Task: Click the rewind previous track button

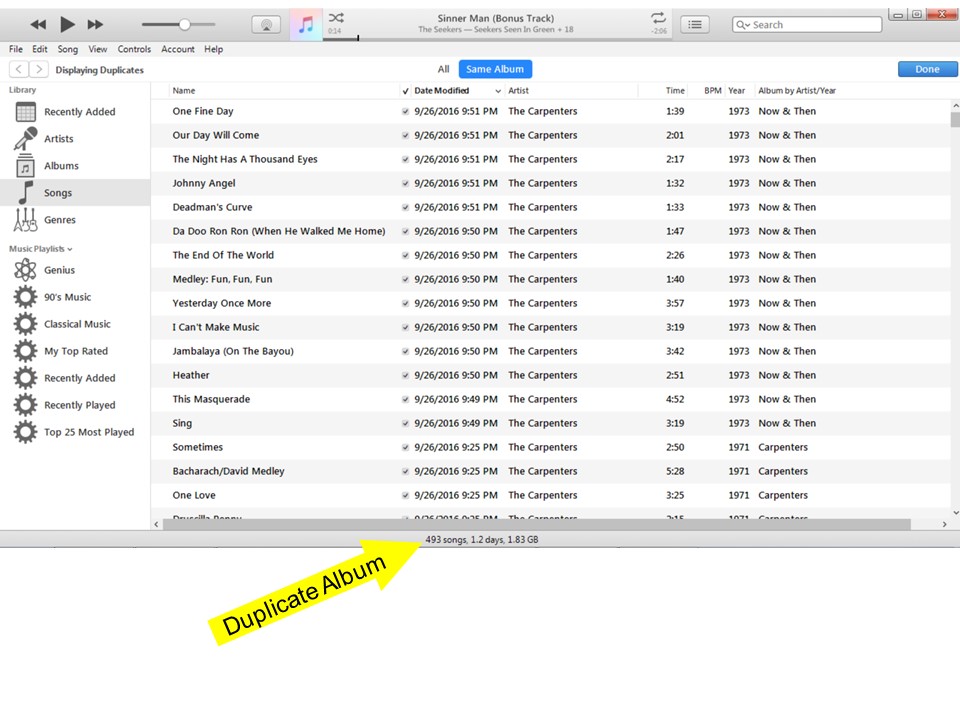Action: [38, 24]
